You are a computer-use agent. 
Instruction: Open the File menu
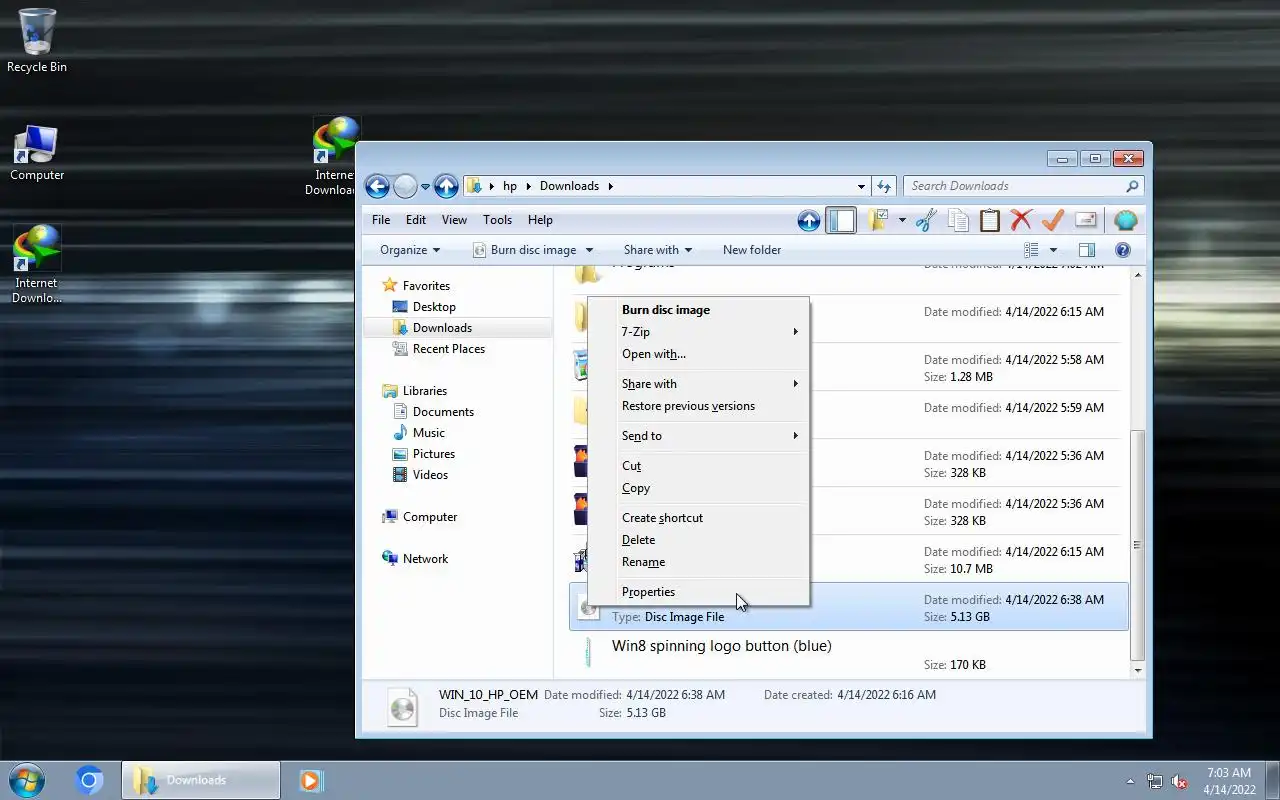(x=381, y=220)
